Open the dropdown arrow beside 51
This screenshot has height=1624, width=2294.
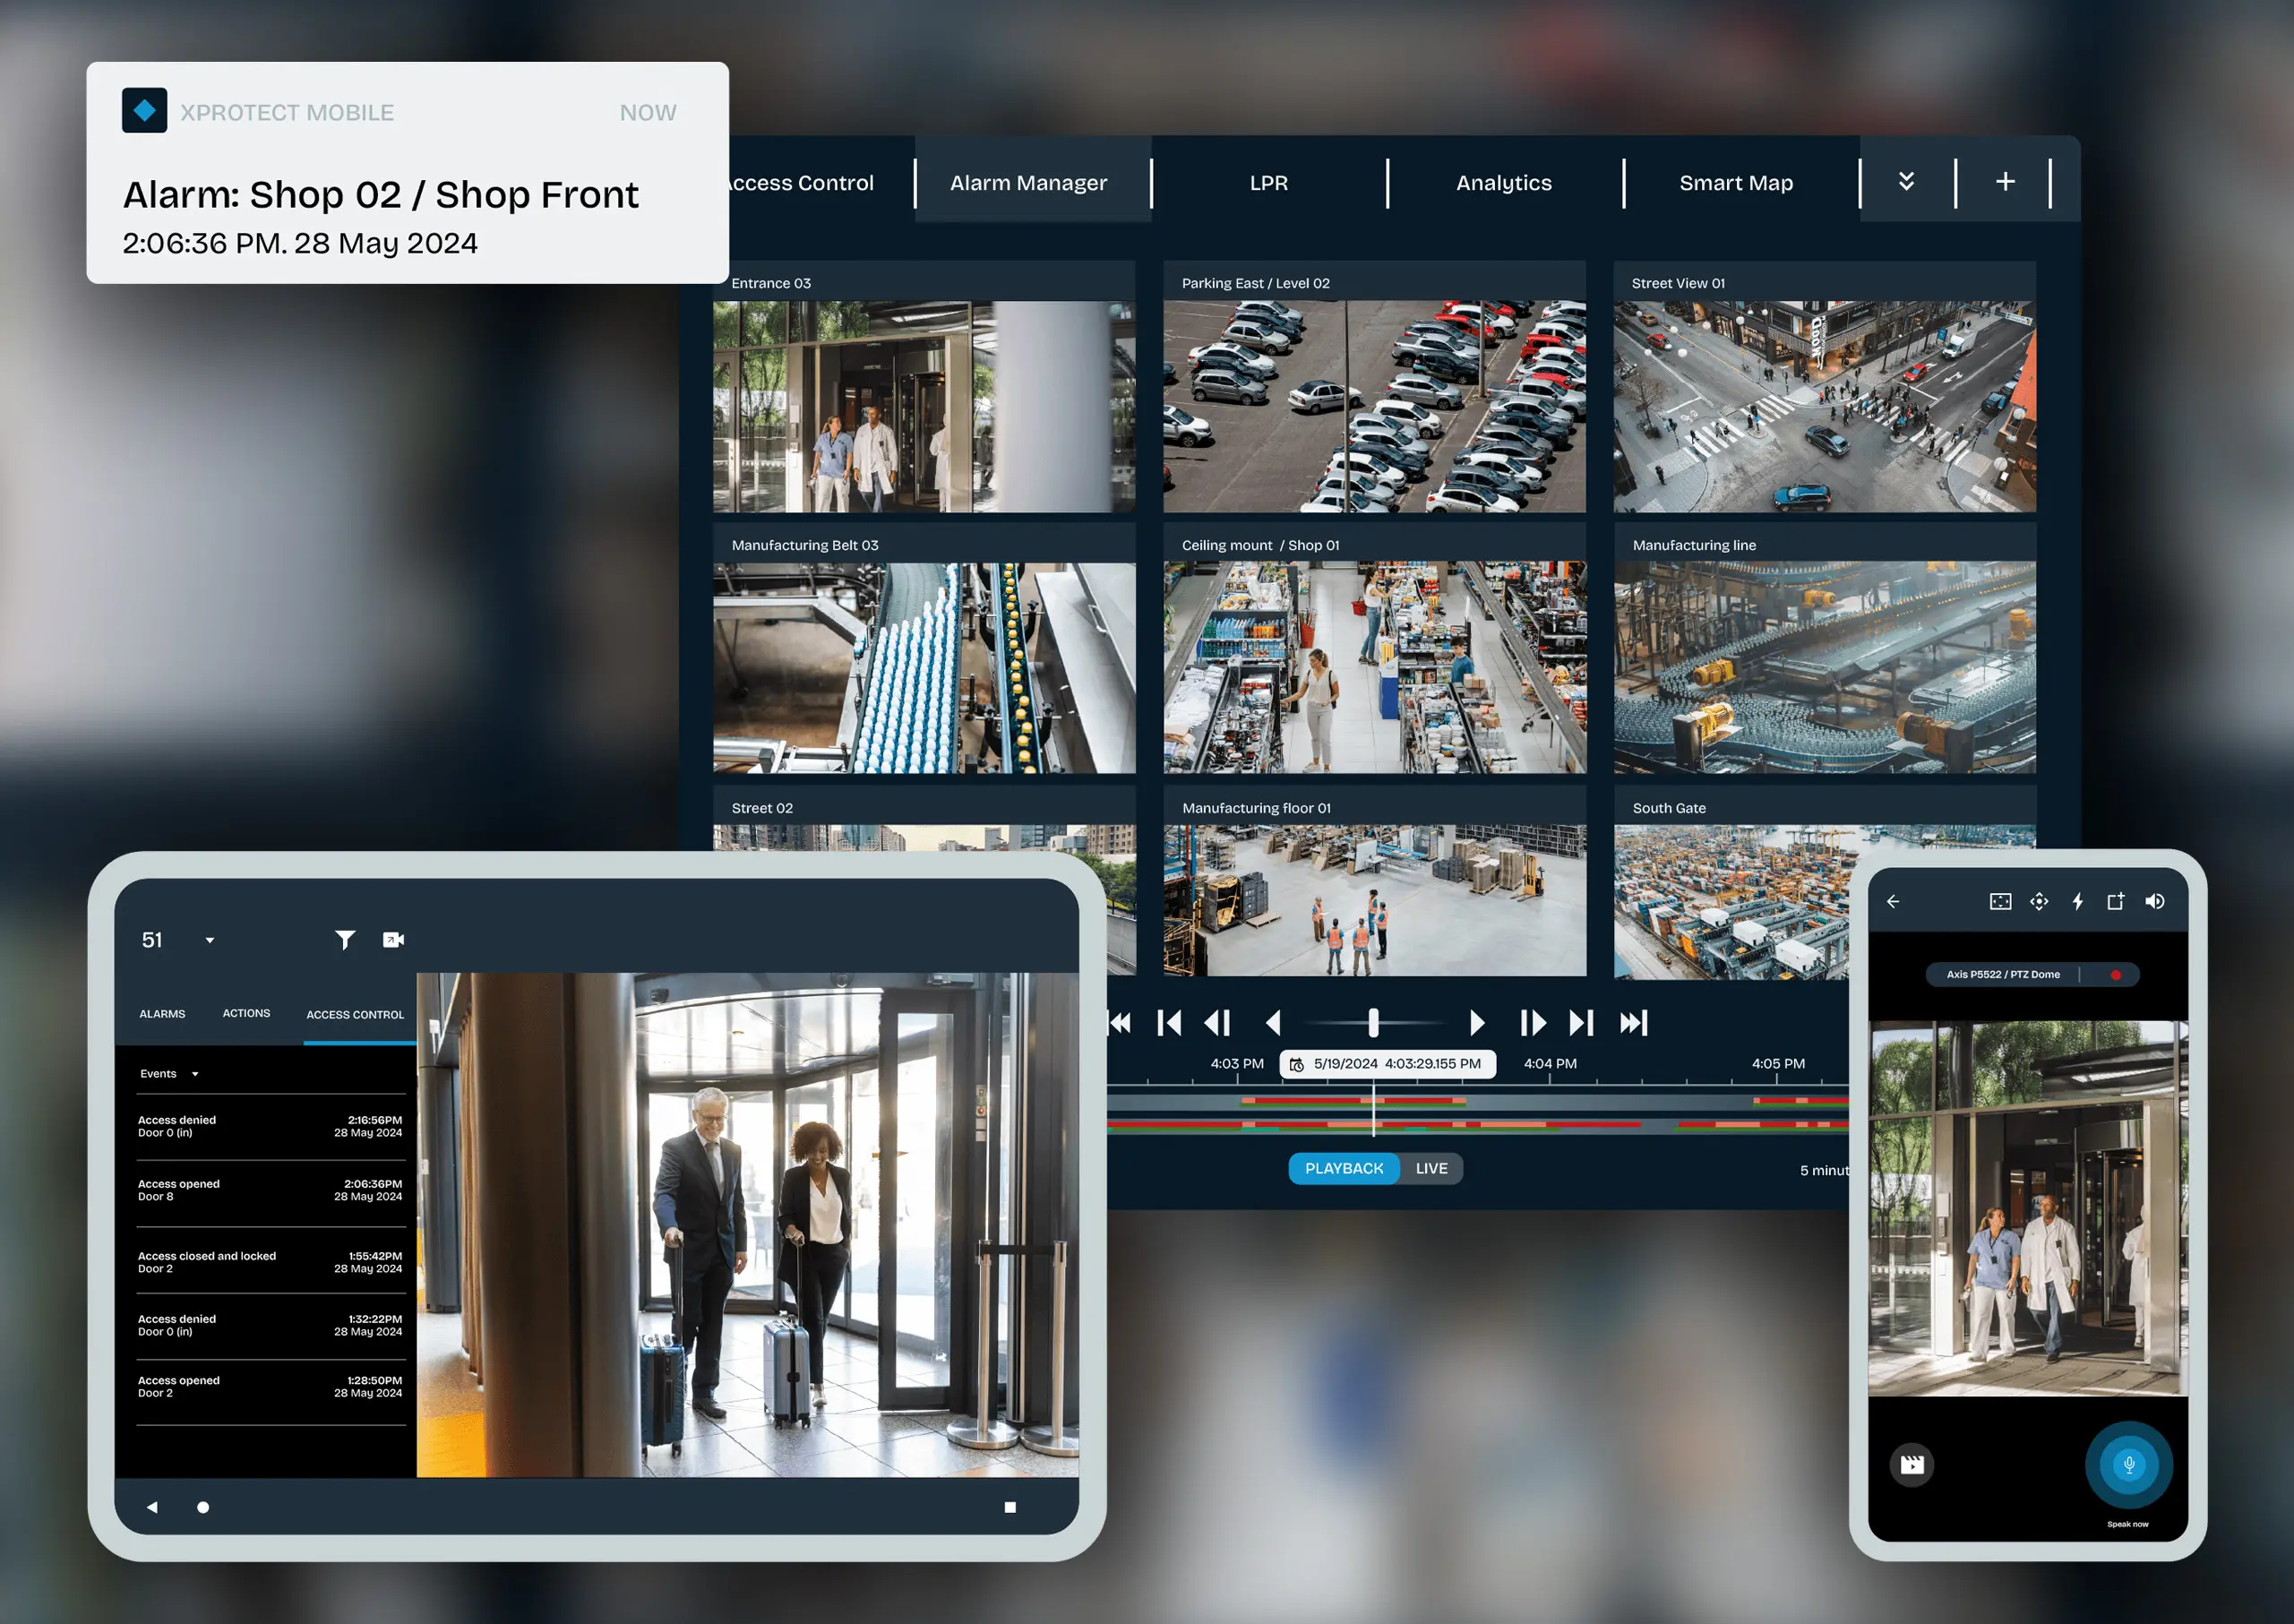(x=210, y=940)
